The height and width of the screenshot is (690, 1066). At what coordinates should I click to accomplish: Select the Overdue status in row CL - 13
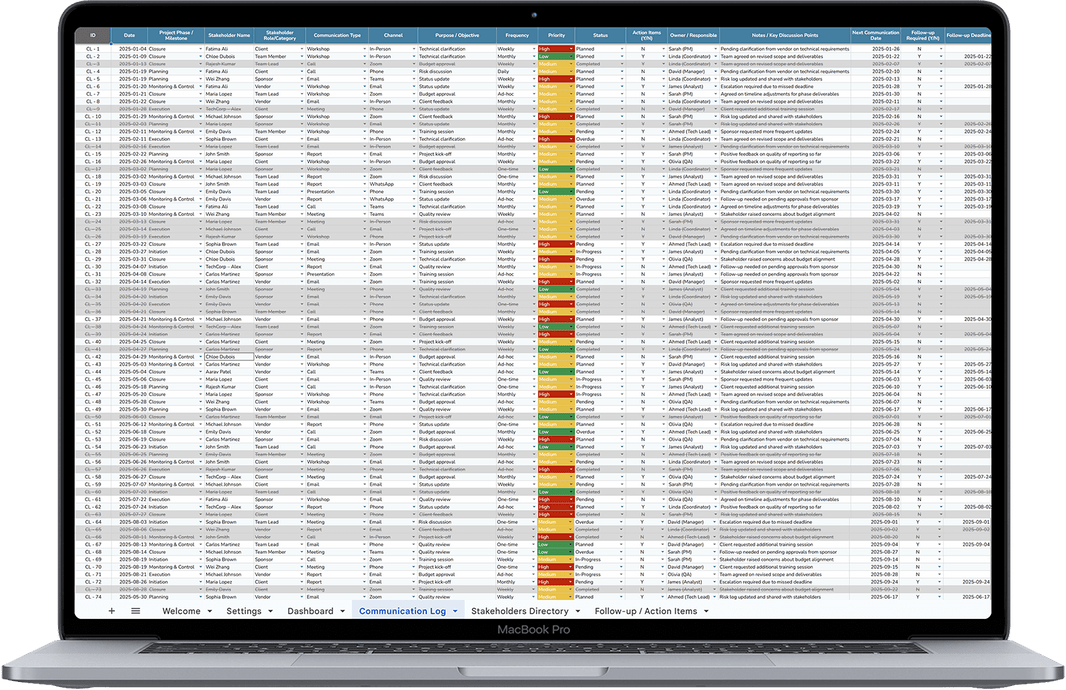point(598,139)
